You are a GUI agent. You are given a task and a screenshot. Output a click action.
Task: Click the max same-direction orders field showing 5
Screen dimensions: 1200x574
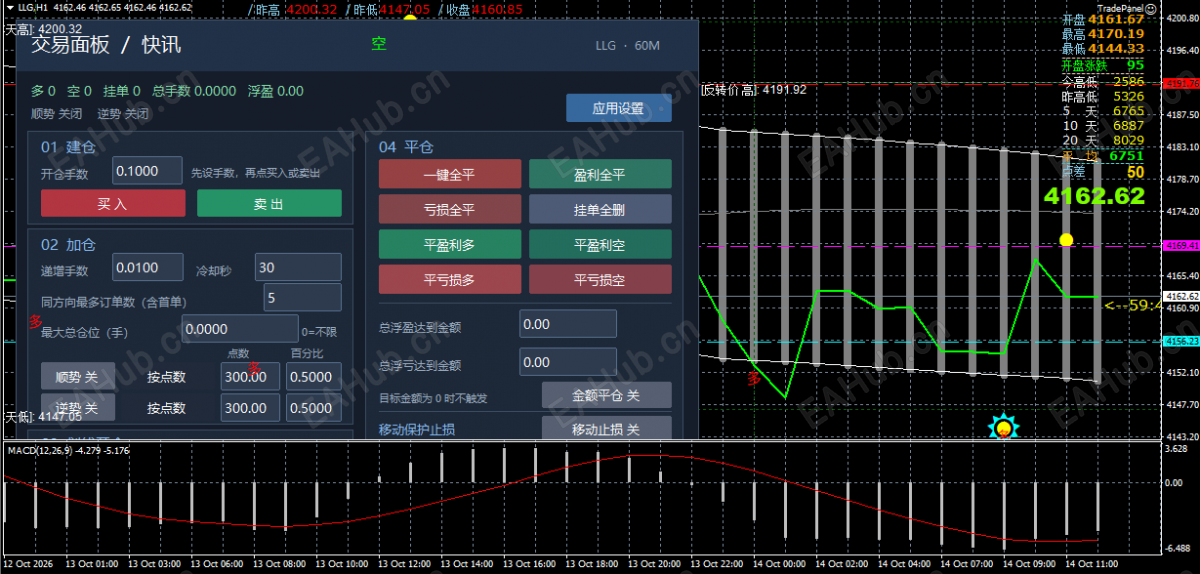[x=302, y=298]
